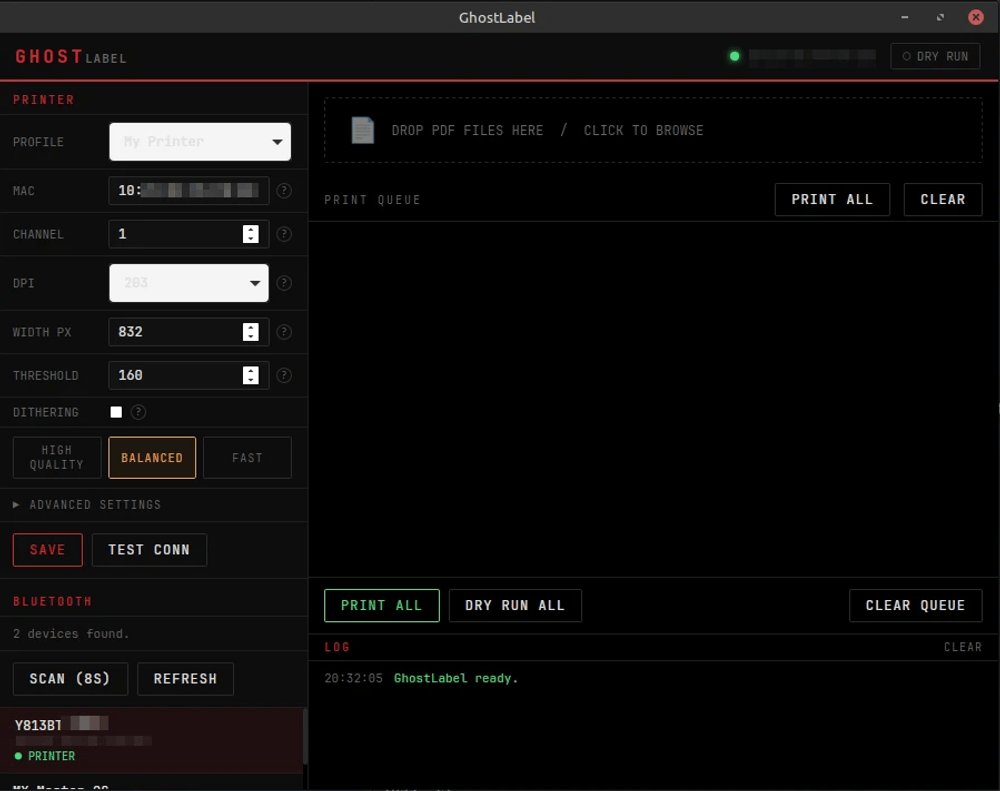Select the BALANCED preset
The image size is (1000, 791).
point(152,457)
